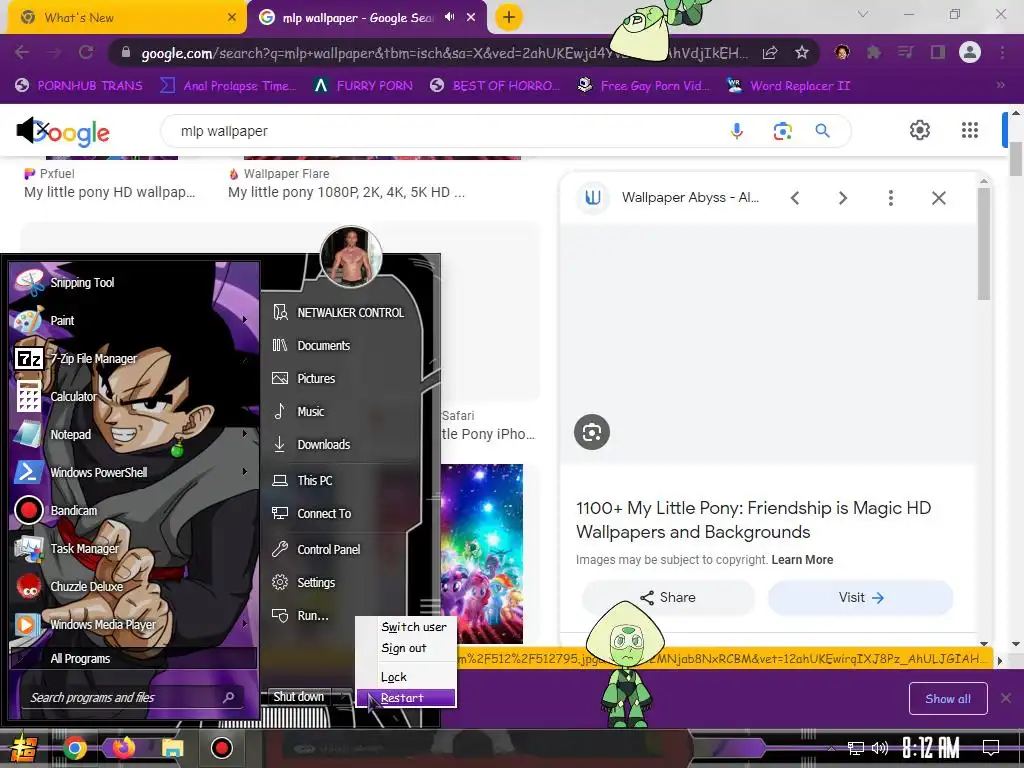This screenshot has width=1024, height=768.
Task: Open the Google apps grid
Action: 970,130
